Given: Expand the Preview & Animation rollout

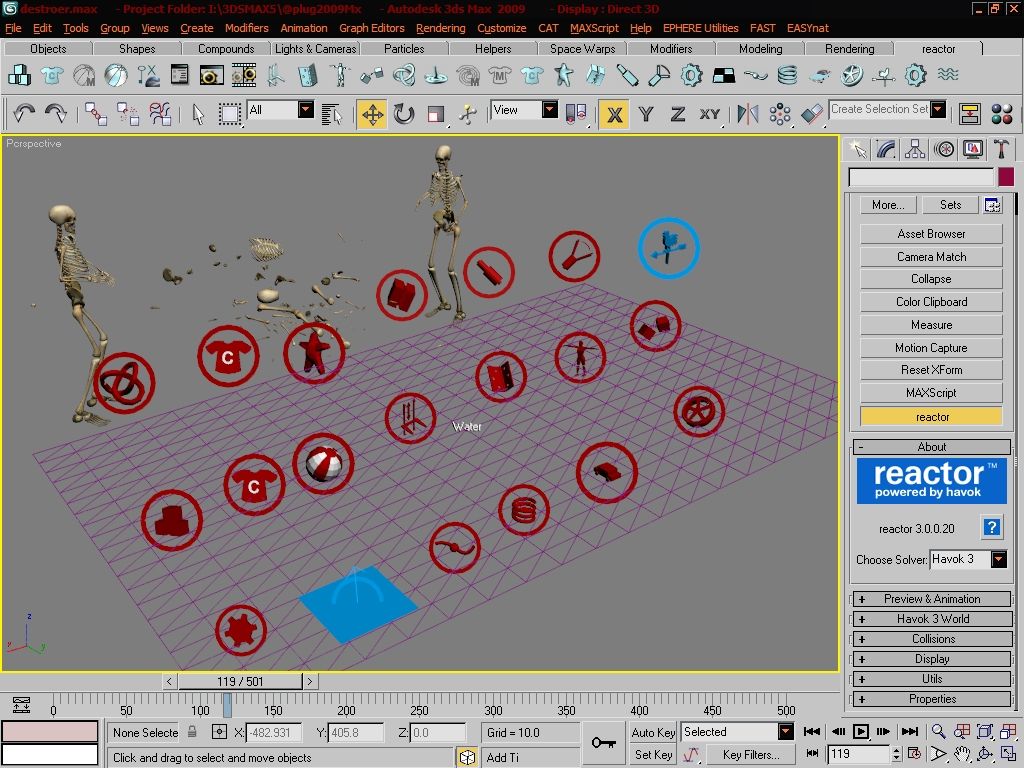Looking at the screenshot, I should [932, 599].
